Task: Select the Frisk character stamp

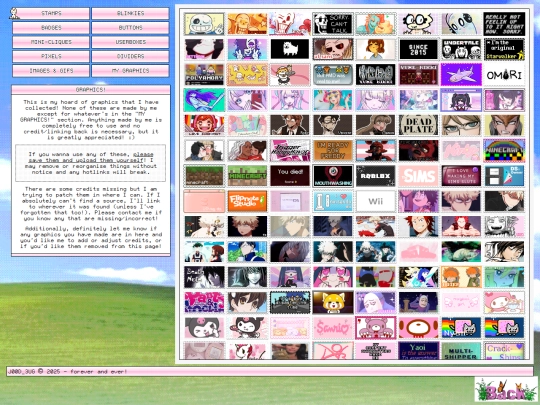Action: click(375, 49)
